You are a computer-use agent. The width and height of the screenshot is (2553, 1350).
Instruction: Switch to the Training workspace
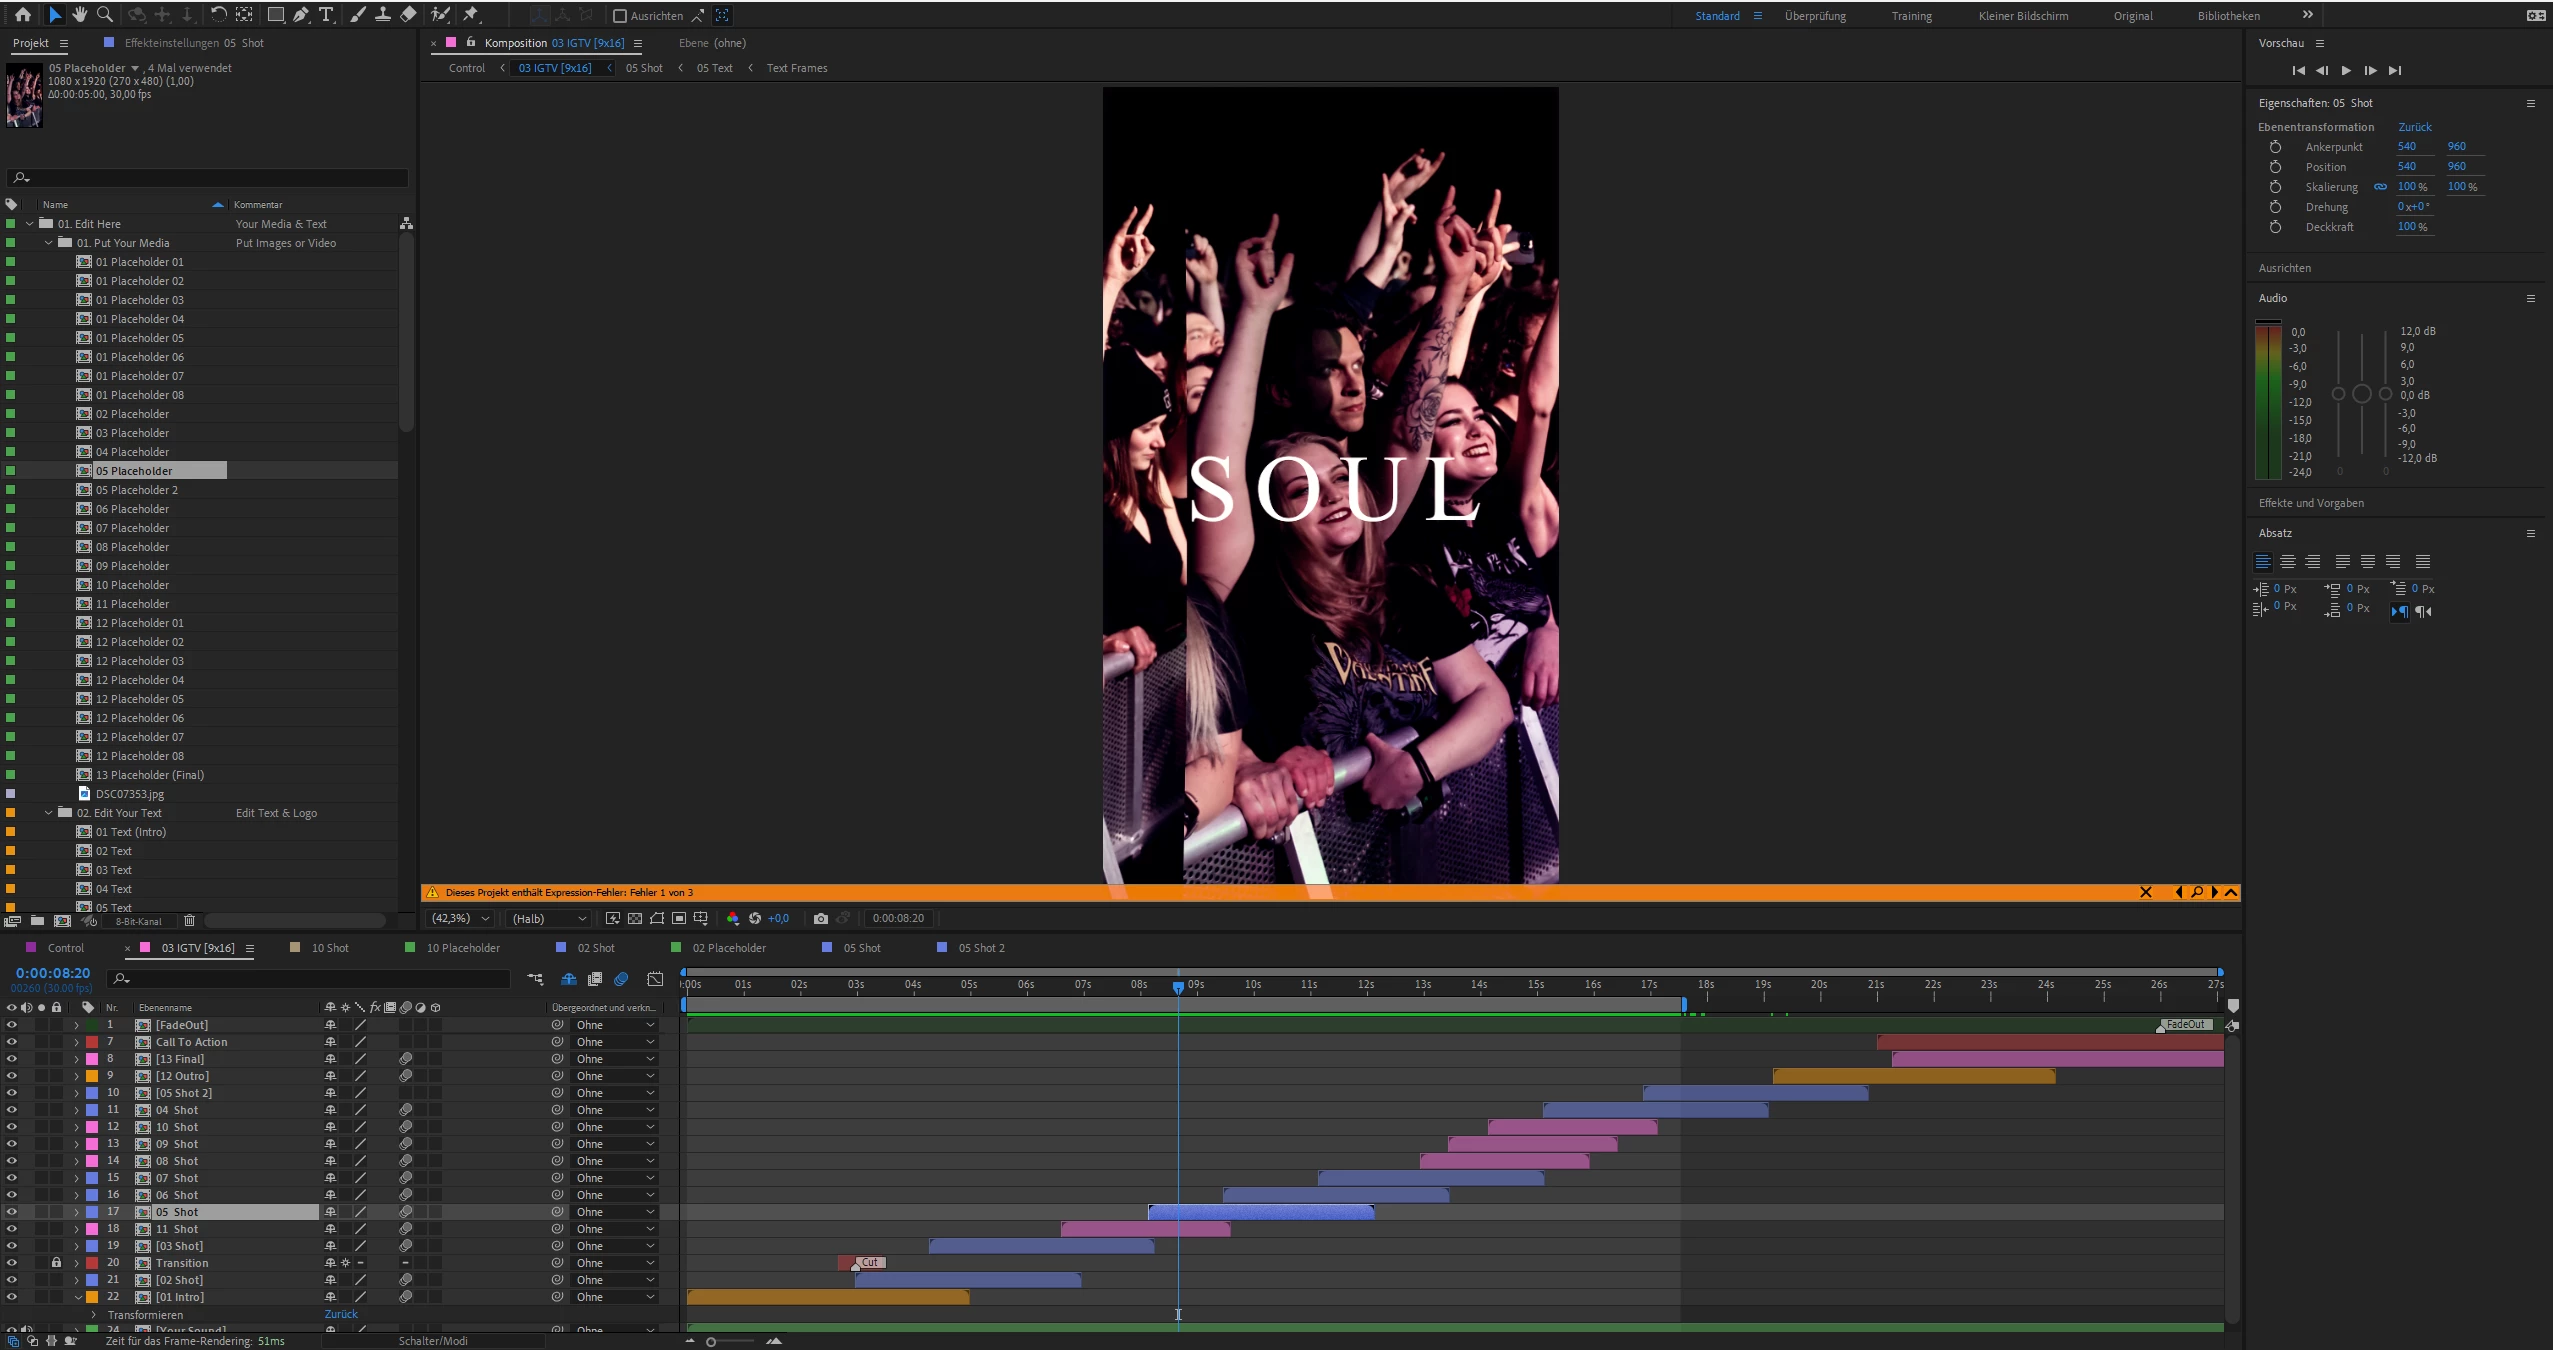tap(1911, 16)
